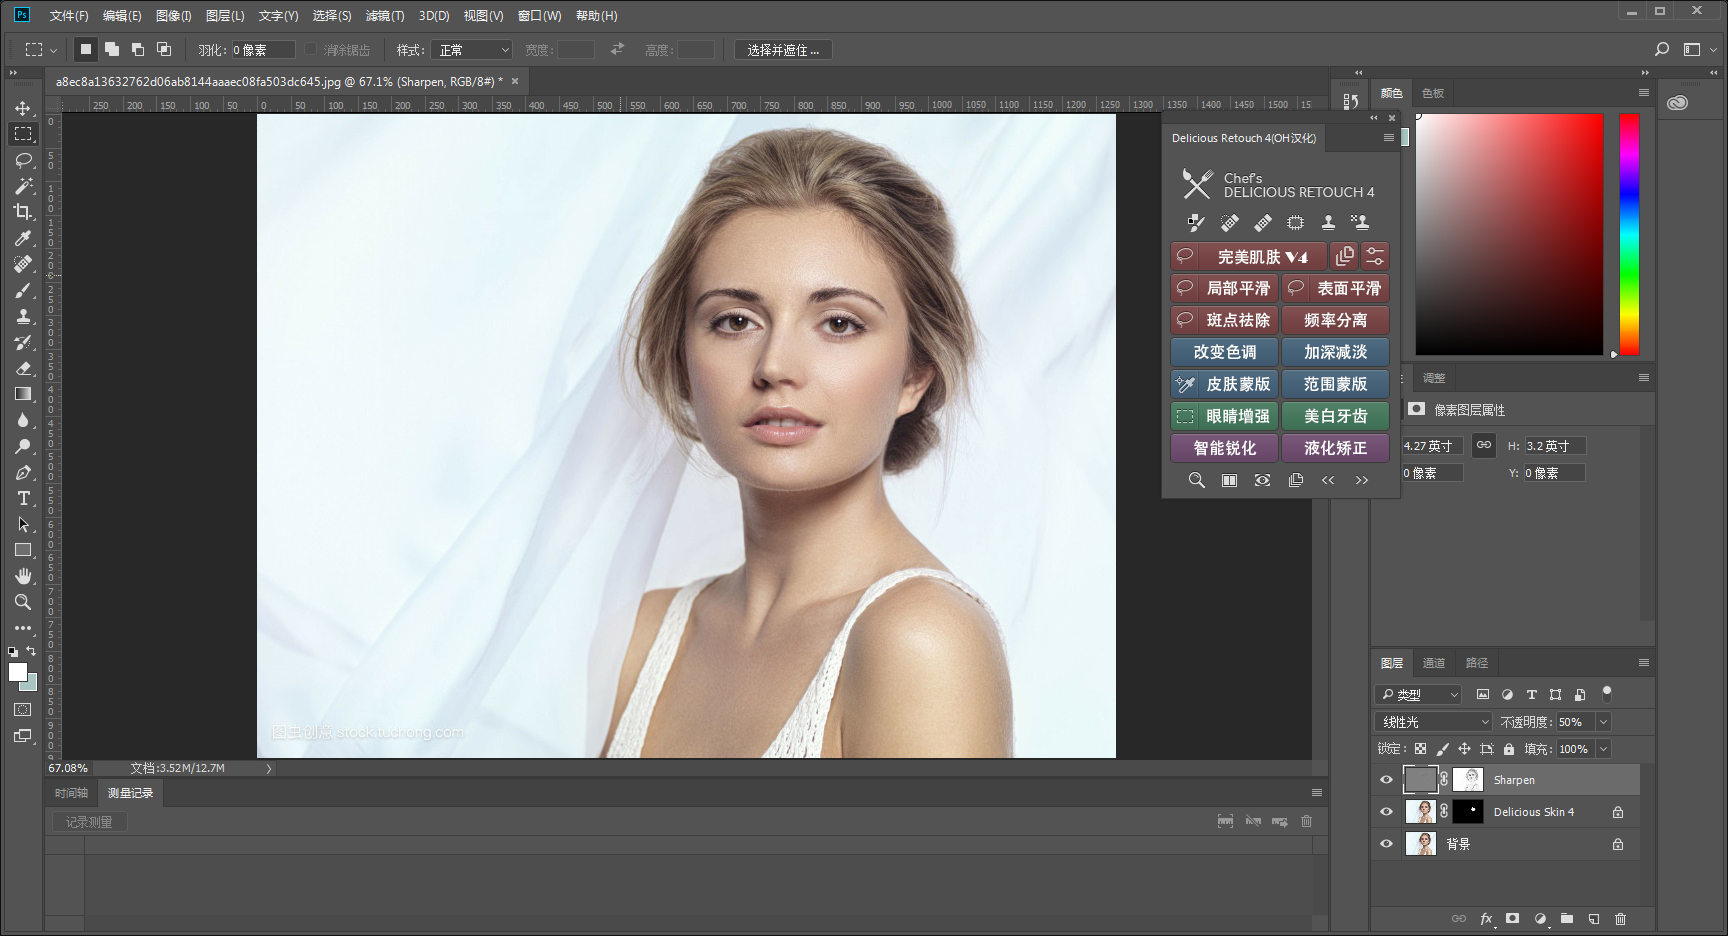The width and height of the screenshot is (1728, 936).
Task: Select the Zoom tool in the toolbar
Action: coord(22,602)
